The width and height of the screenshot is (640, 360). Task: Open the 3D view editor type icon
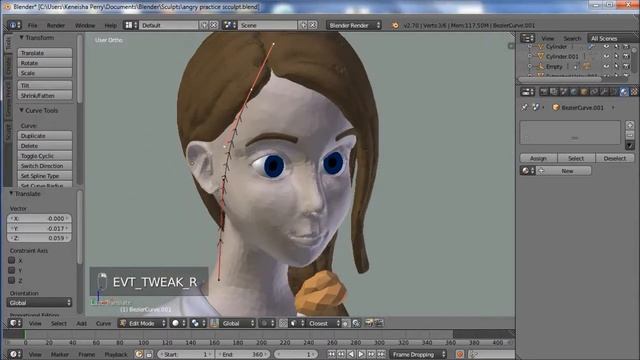coord(15,323)
